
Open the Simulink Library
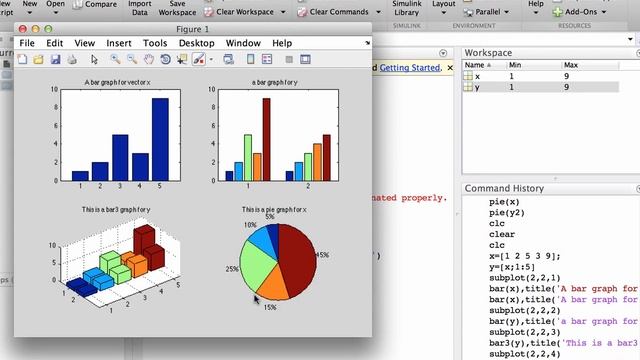(407, 8)
